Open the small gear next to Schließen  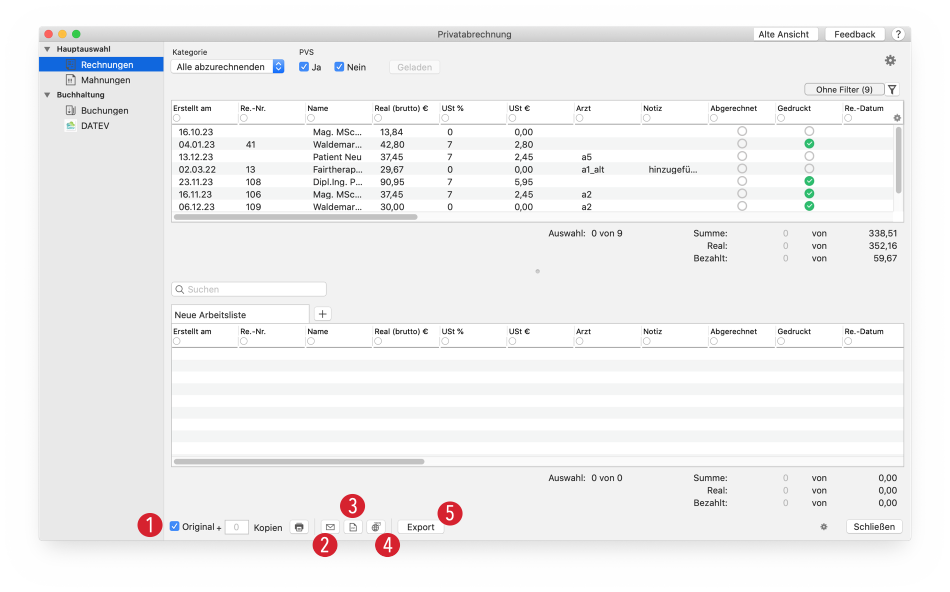pos(823,527)
